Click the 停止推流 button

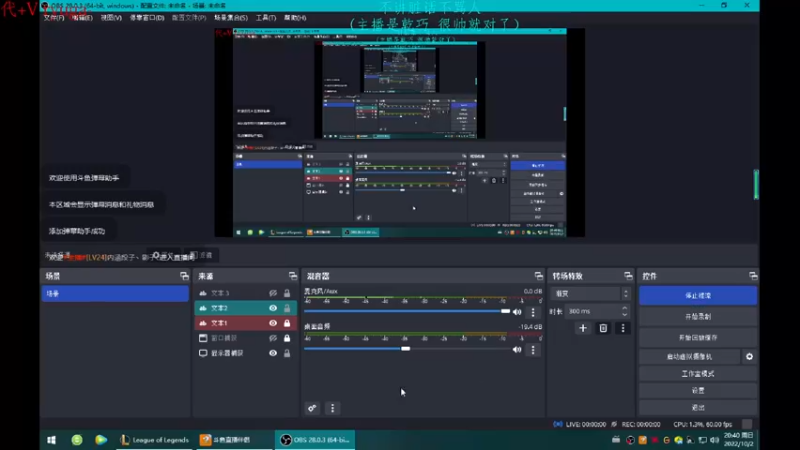698,295
